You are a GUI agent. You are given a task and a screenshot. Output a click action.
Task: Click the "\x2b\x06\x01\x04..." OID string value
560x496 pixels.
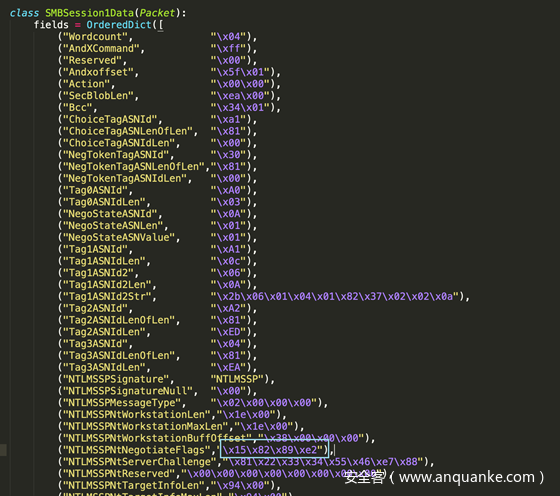point(335,296)
